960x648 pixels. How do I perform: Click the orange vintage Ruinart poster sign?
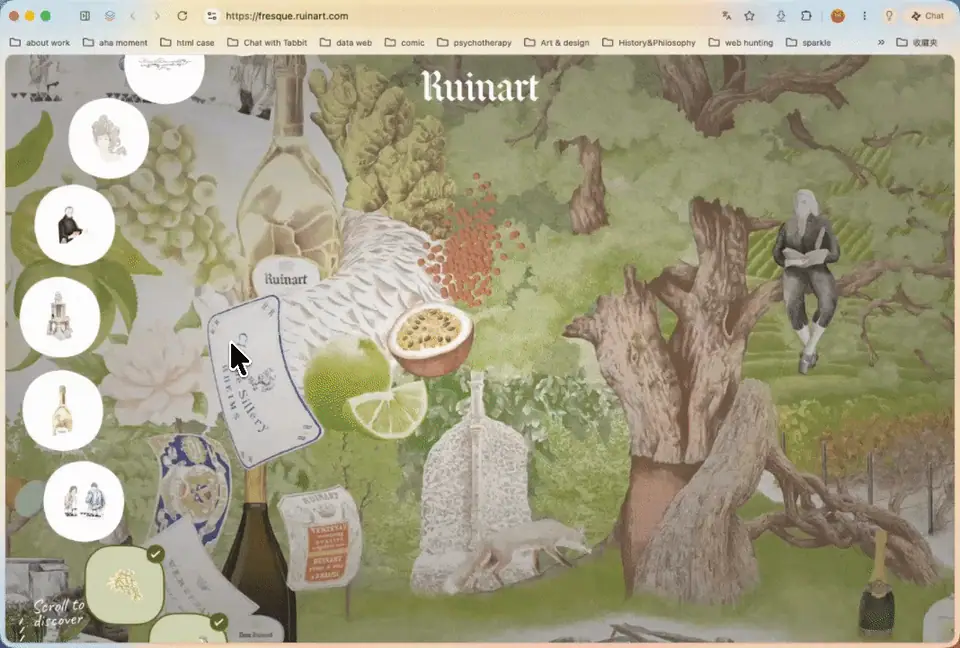321,538
